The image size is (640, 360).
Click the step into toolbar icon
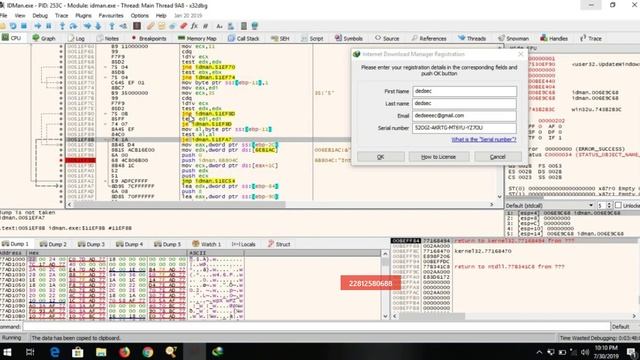62,26
